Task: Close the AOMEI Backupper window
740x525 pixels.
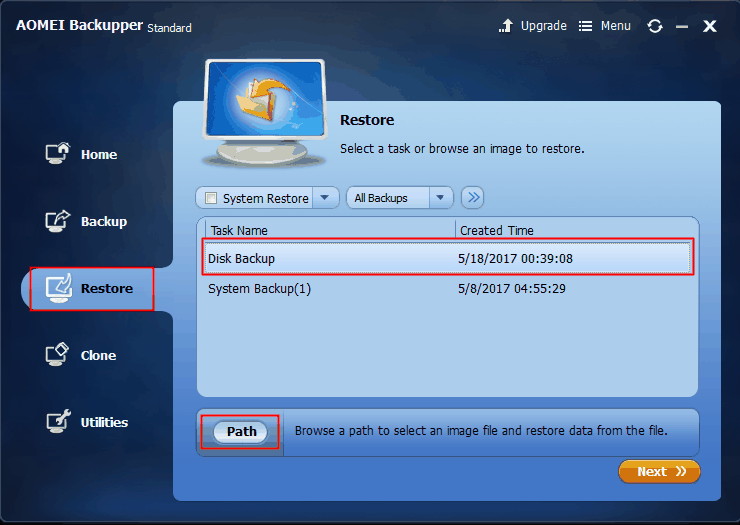Action: click(x=709, y=26)
